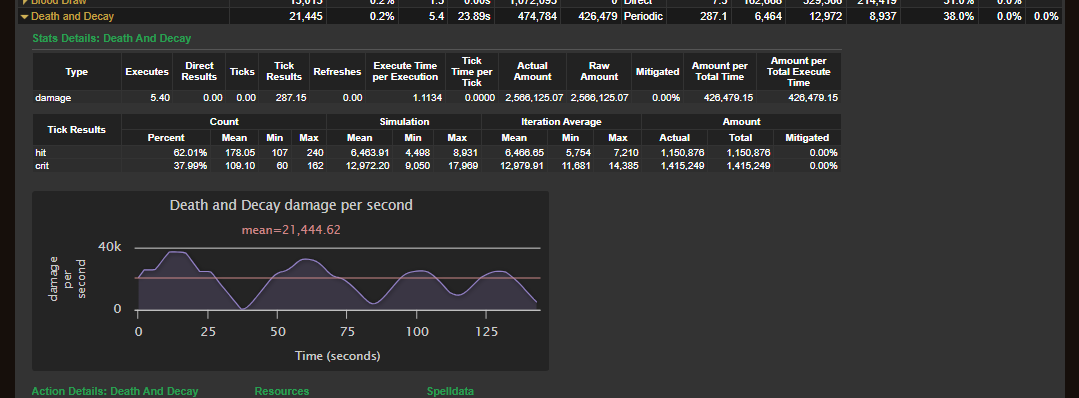1079x398 pixels.
Task: Click the Death and Decay damage chart
Action: [290, 281]
